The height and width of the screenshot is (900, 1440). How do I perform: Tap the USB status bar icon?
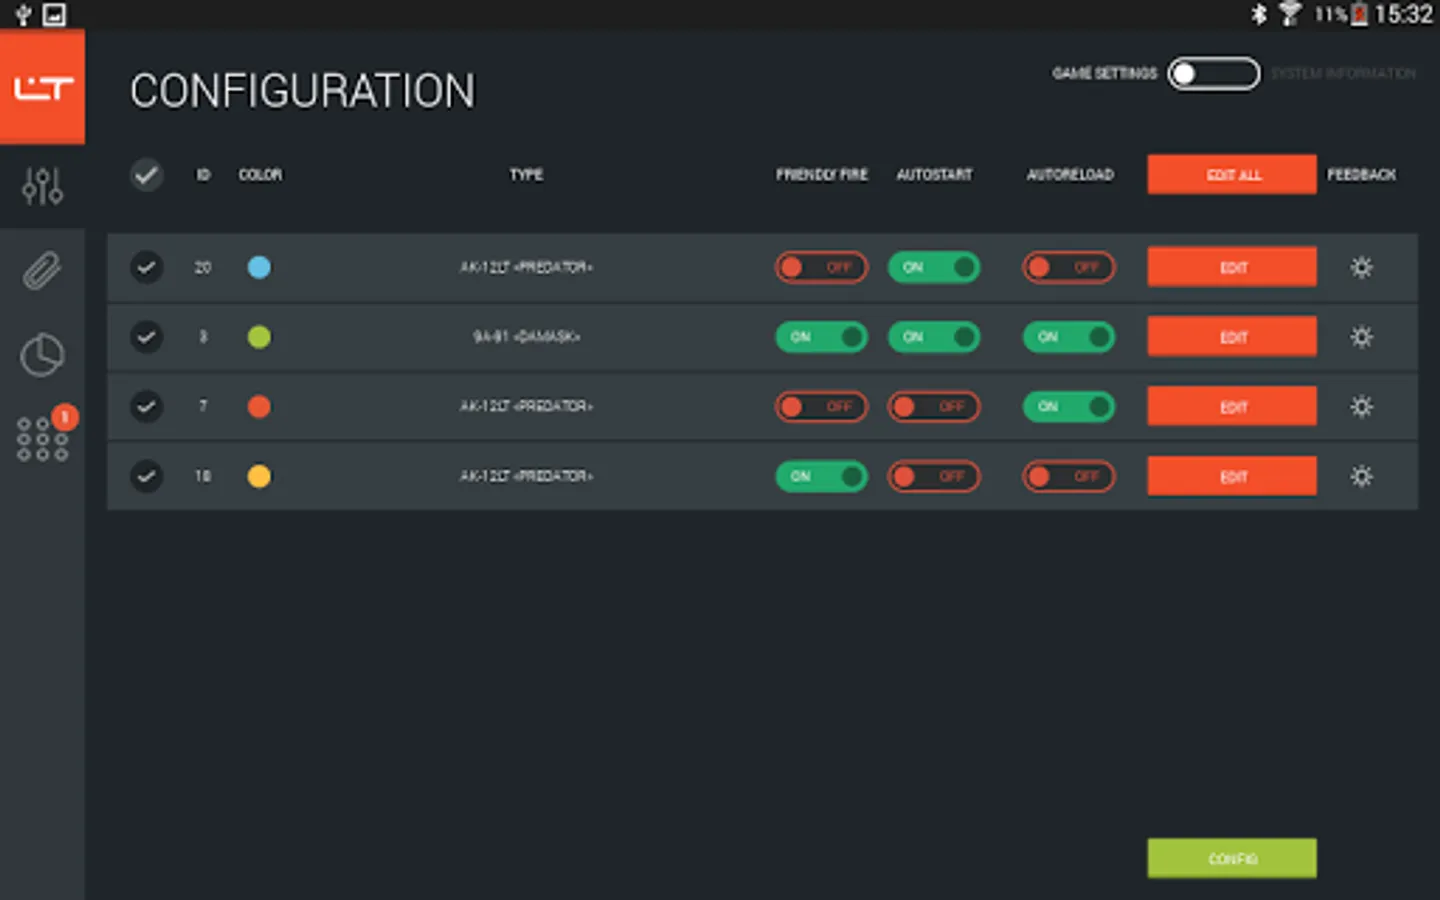click(23, 15)
